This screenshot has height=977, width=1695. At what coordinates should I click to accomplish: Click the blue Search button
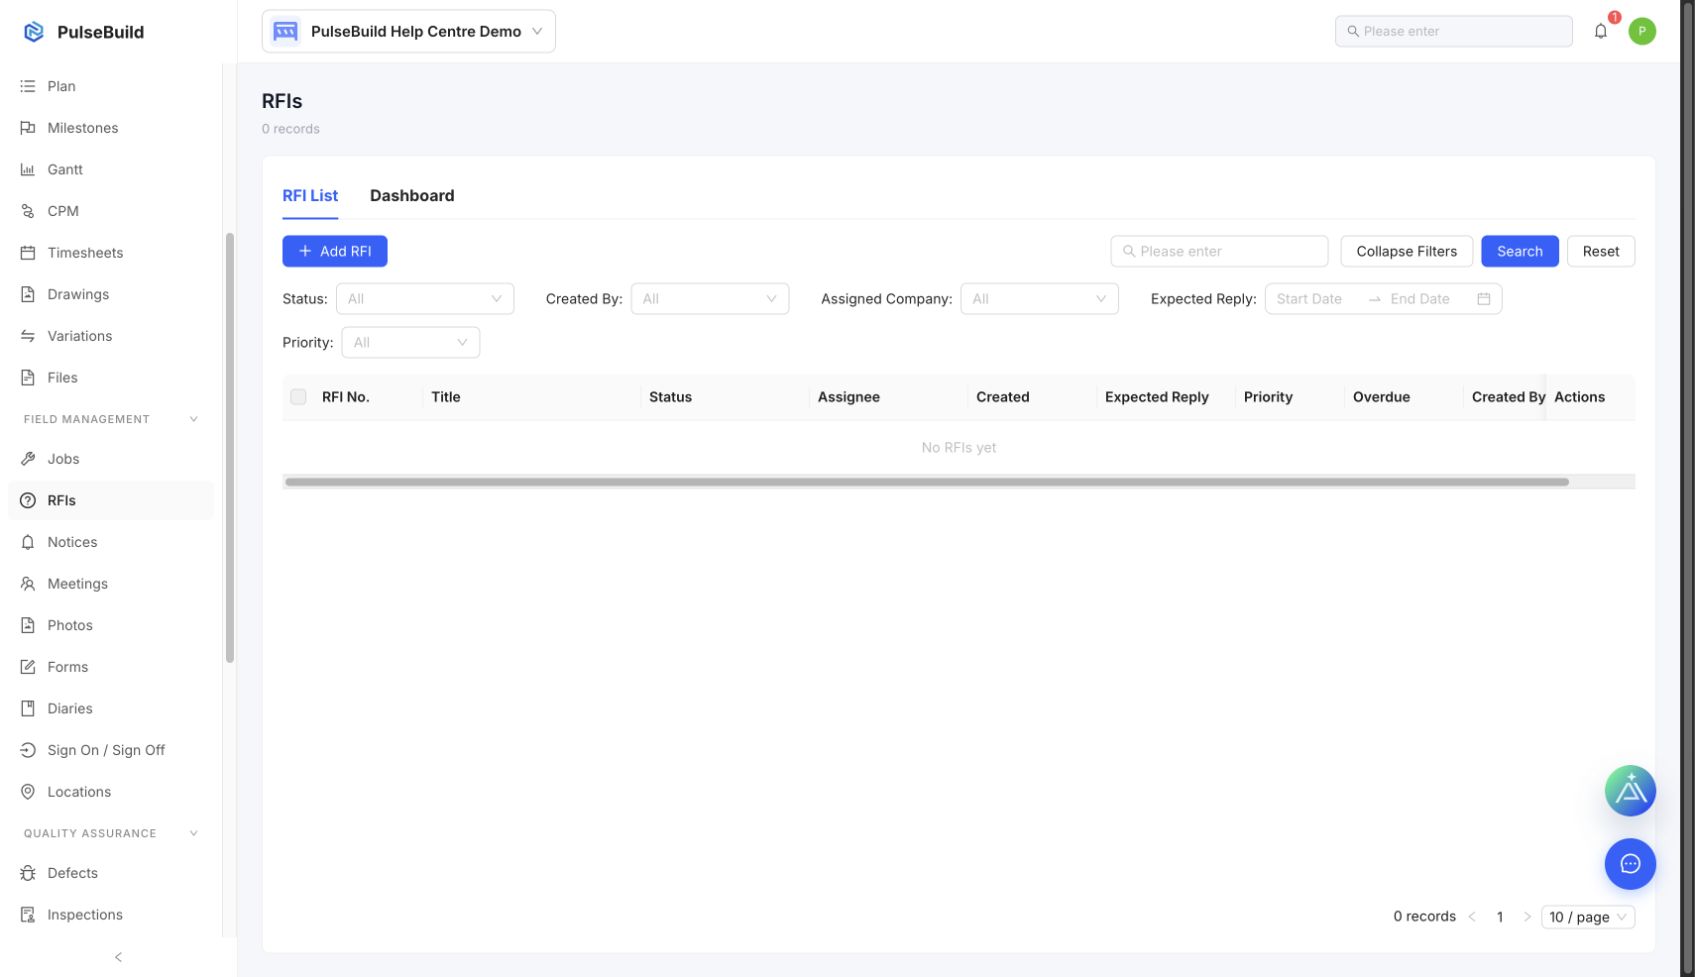coord(1519,251)
